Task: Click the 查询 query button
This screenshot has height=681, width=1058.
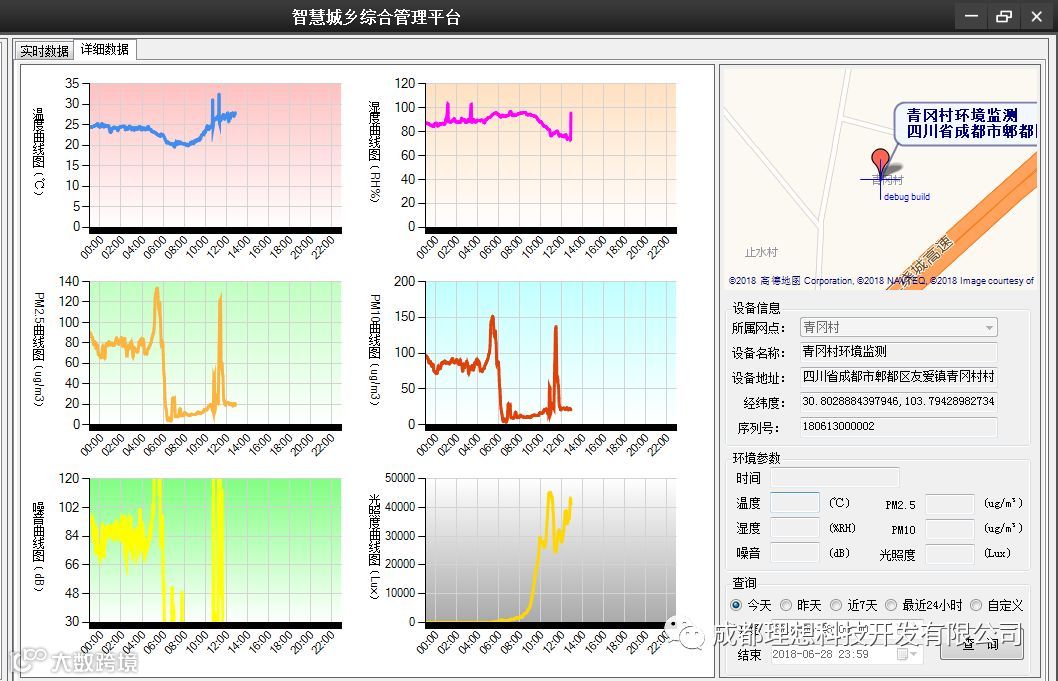Action: click(x=981, y=645)
